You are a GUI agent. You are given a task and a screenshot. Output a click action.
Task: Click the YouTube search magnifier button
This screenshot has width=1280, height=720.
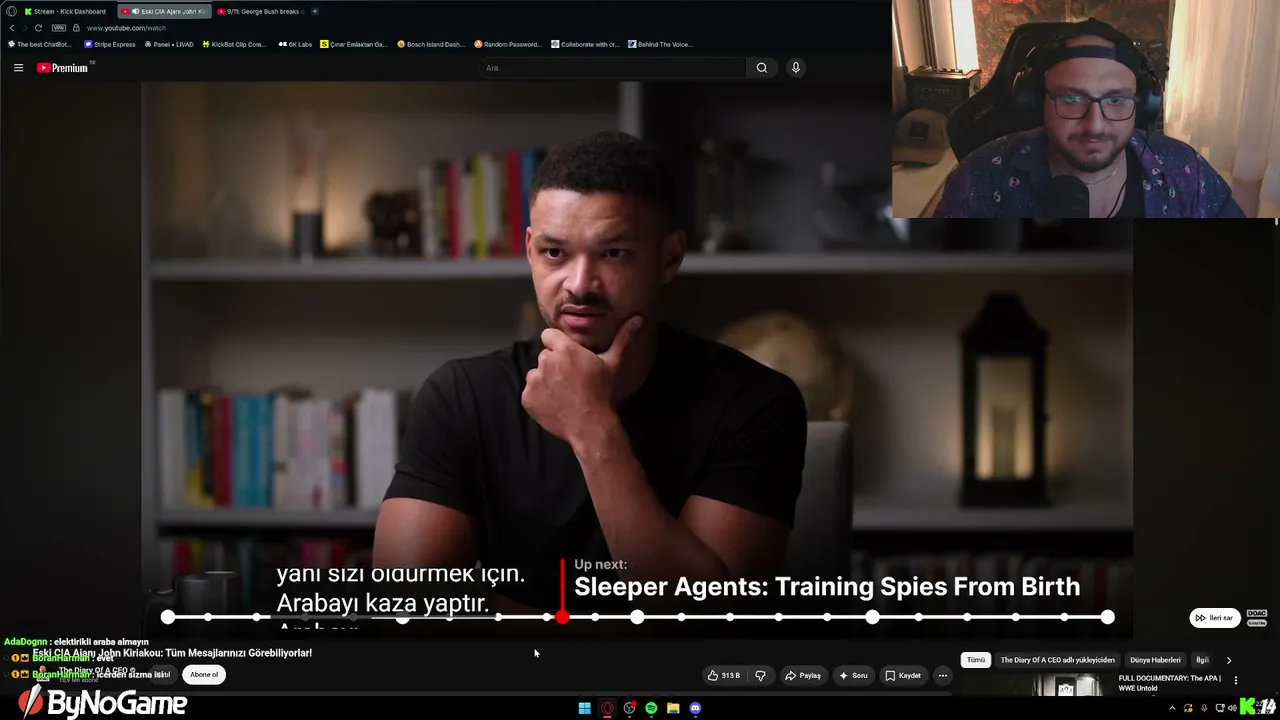(762, 68)
